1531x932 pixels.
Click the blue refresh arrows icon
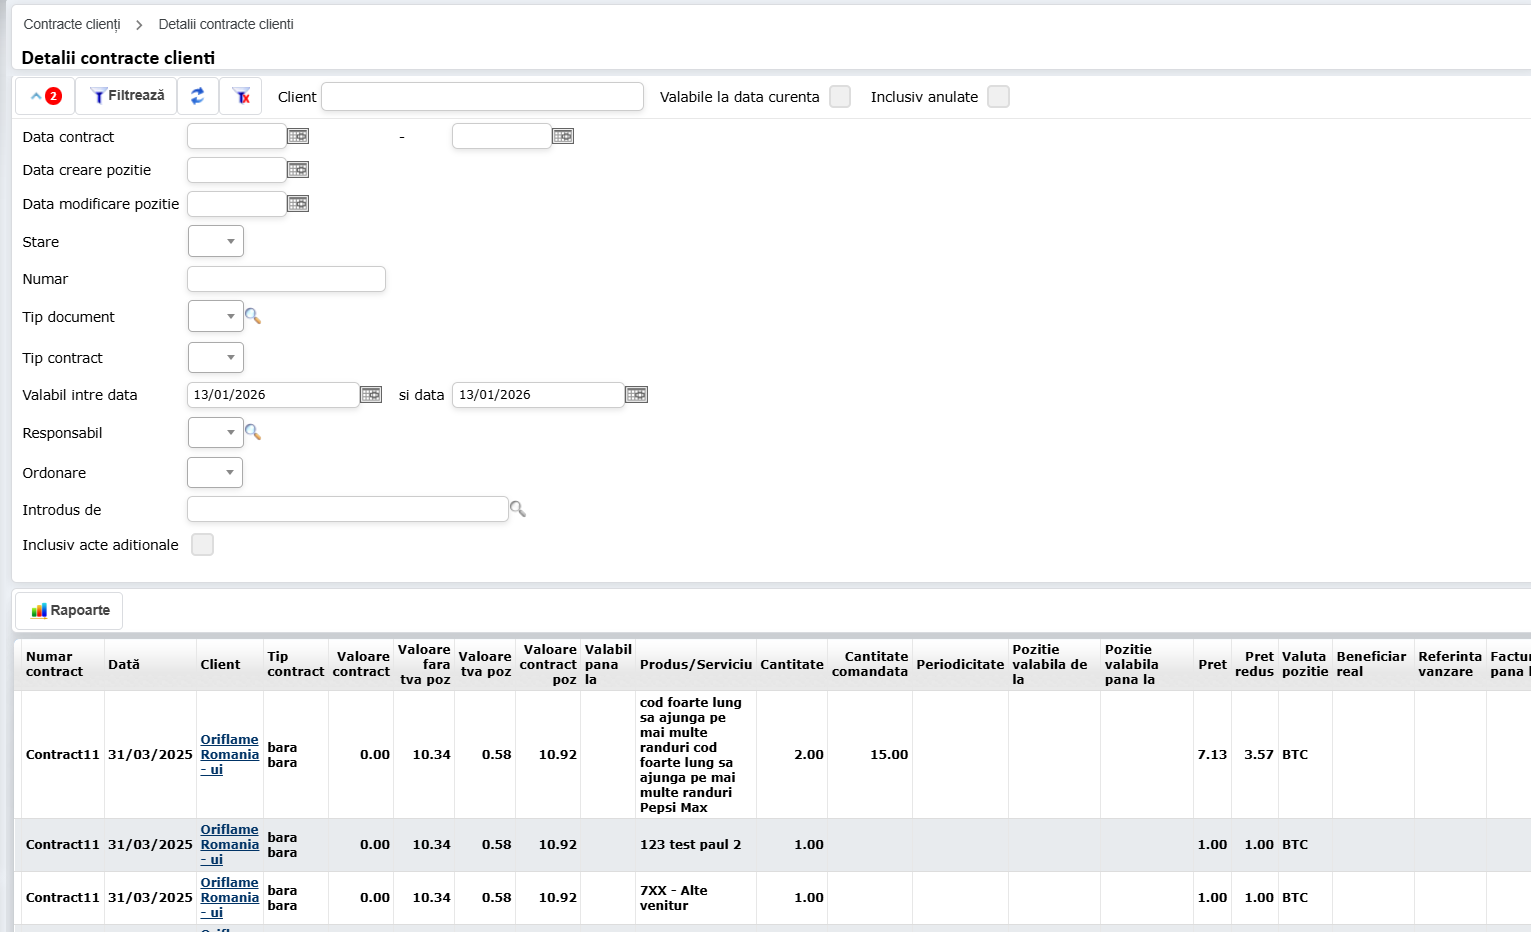point(197,96)
